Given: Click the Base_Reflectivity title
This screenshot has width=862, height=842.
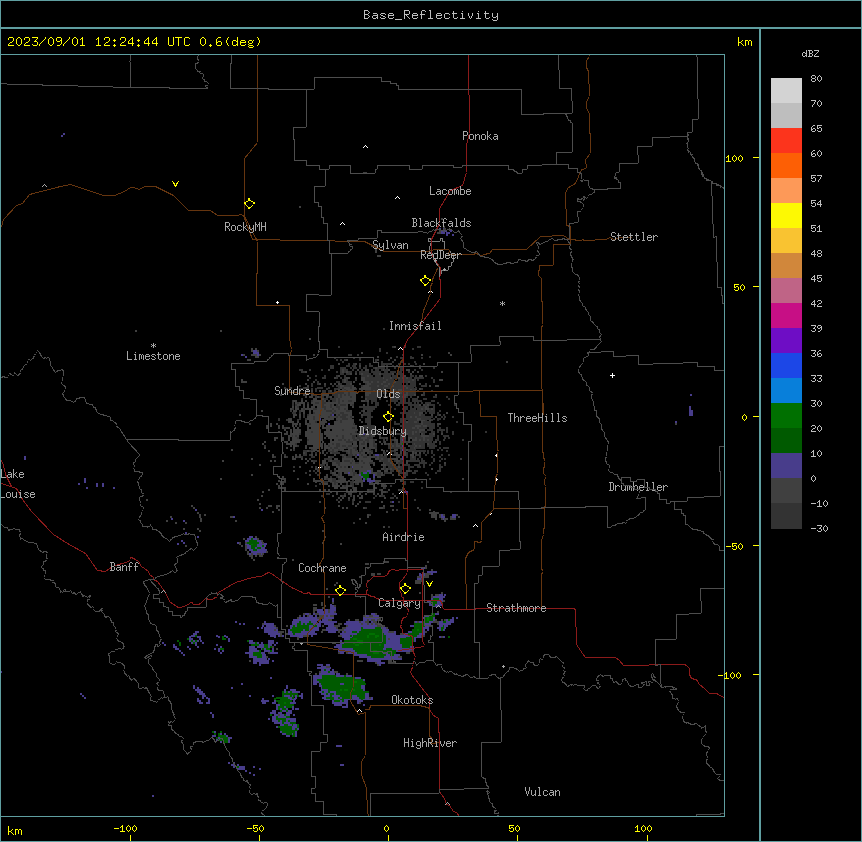Looking at the screenshot, I should coord(431,15).
